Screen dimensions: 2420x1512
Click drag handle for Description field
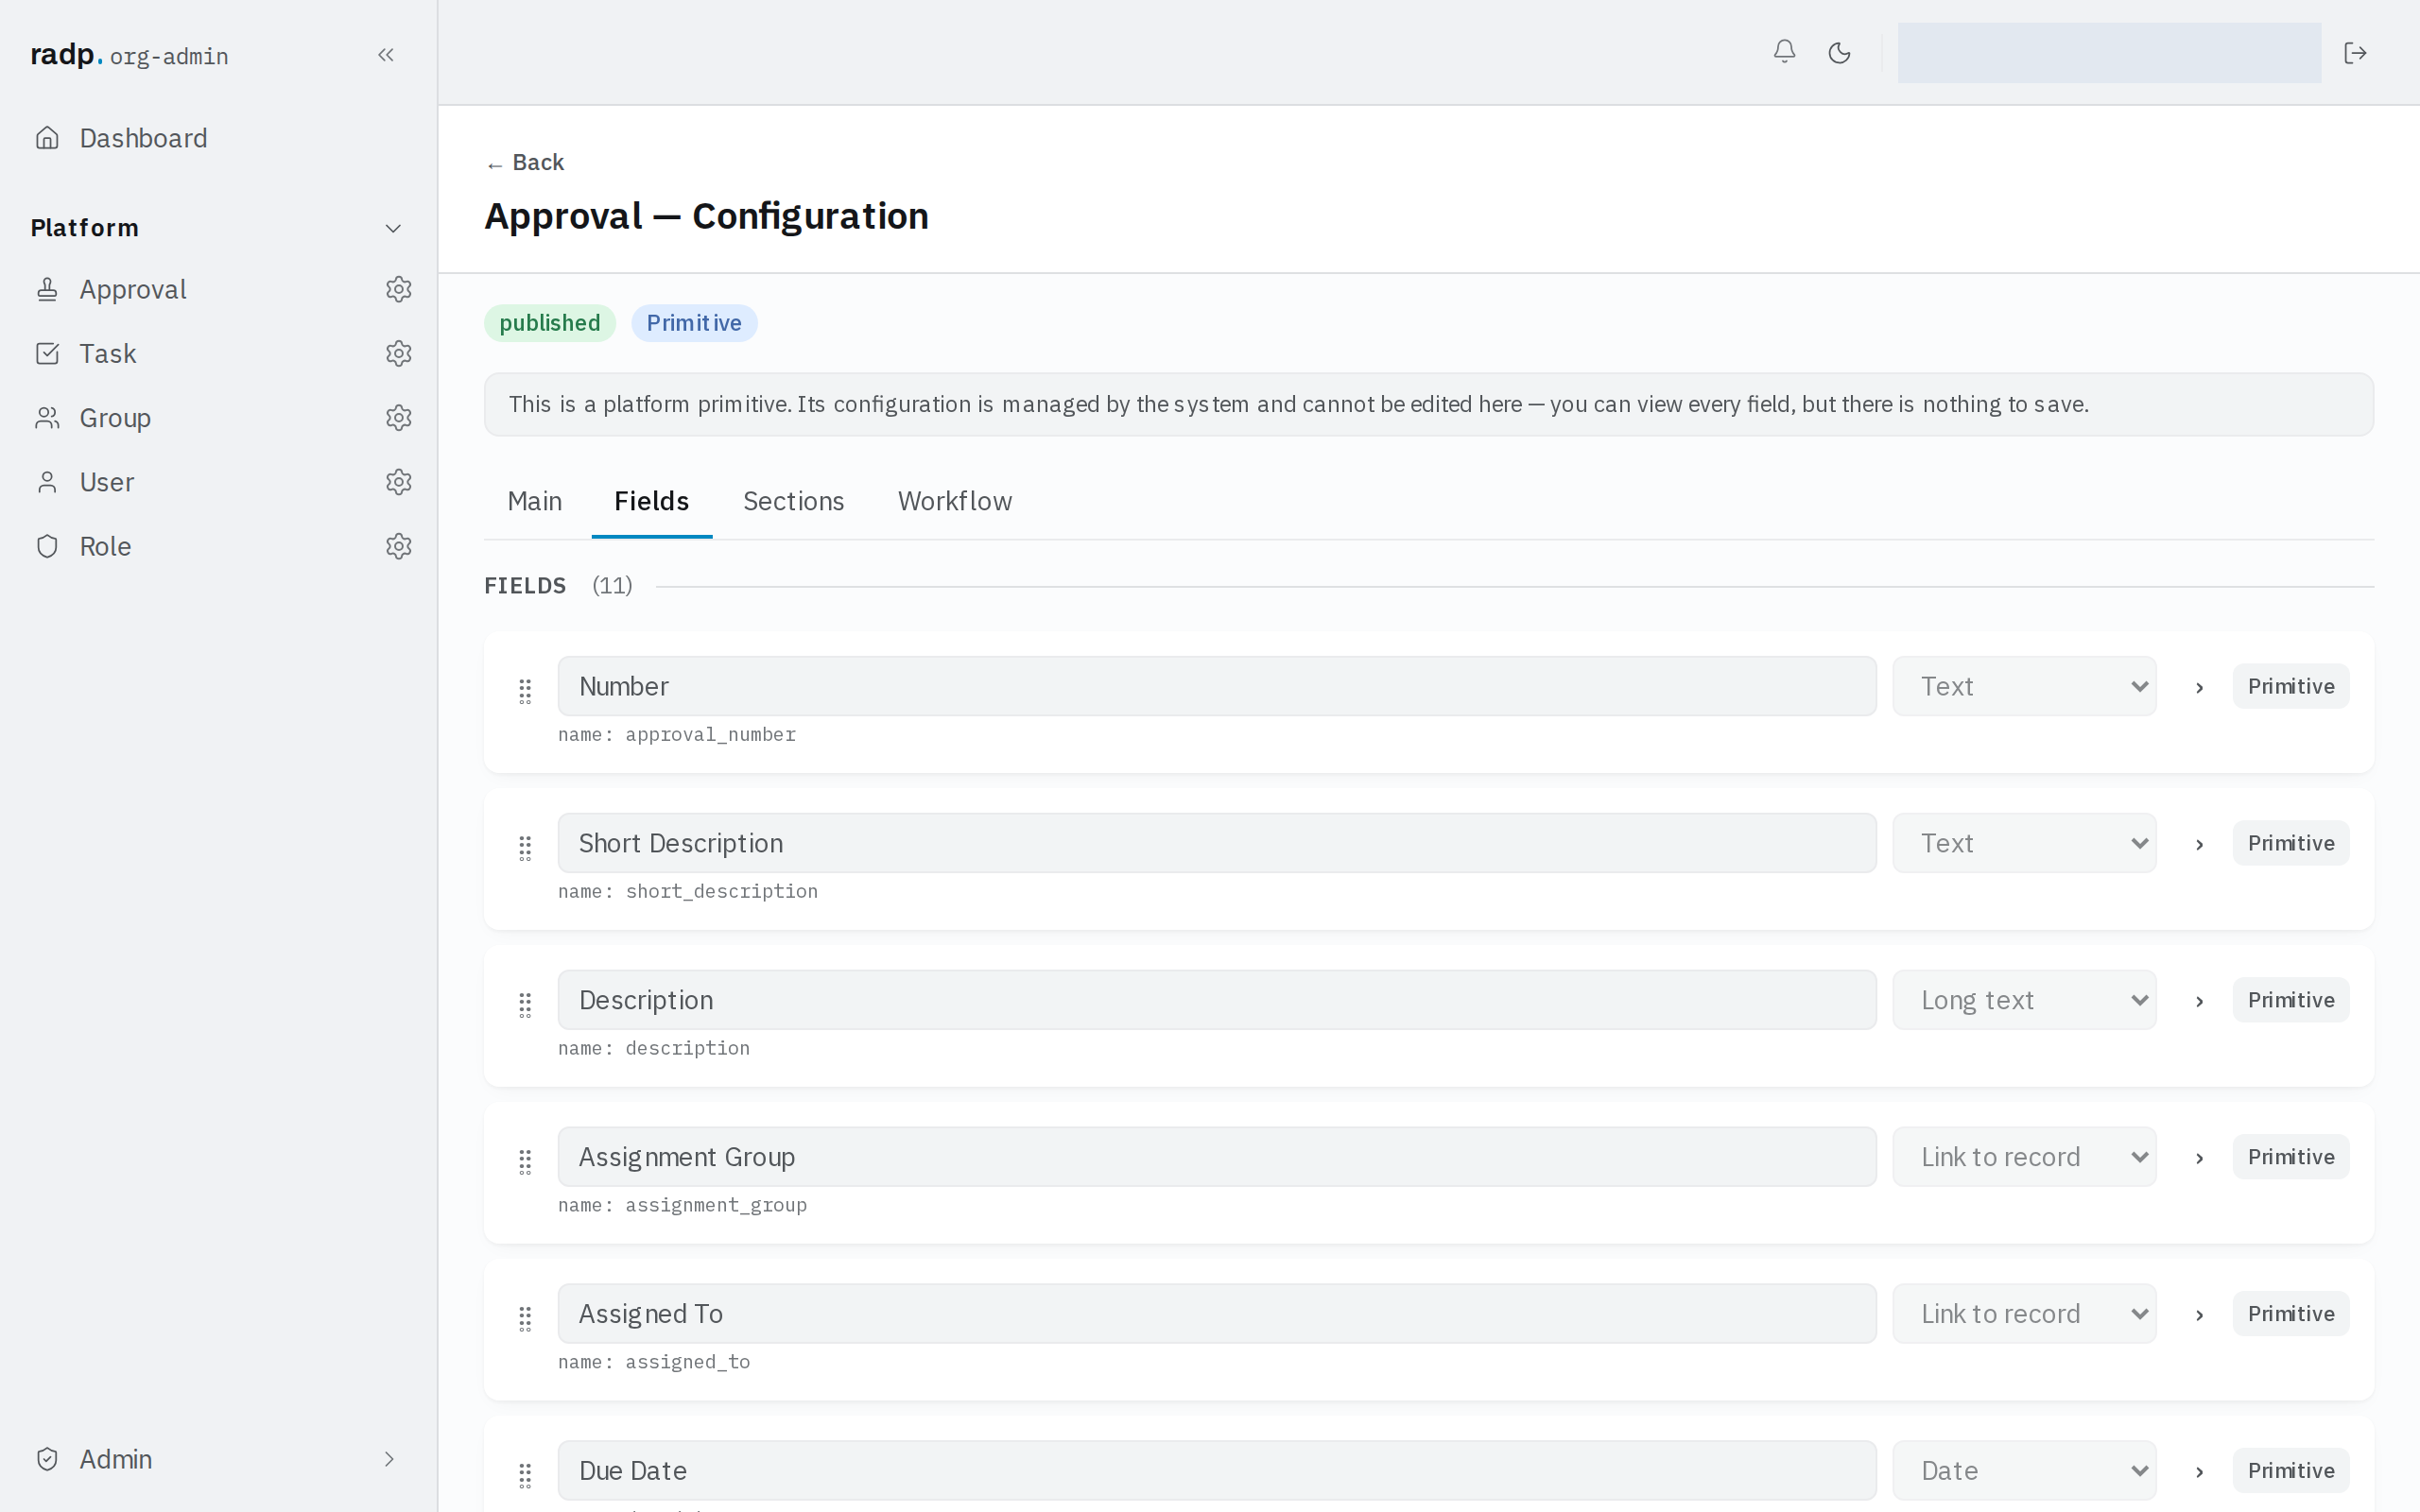coord(525,1005)
